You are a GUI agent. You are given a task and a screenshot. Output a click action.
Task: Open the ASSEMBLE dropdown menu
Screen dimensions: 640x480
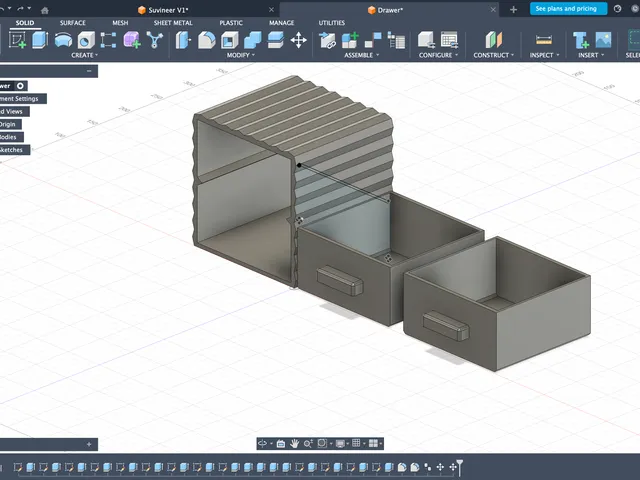click(x=361, y=55)
